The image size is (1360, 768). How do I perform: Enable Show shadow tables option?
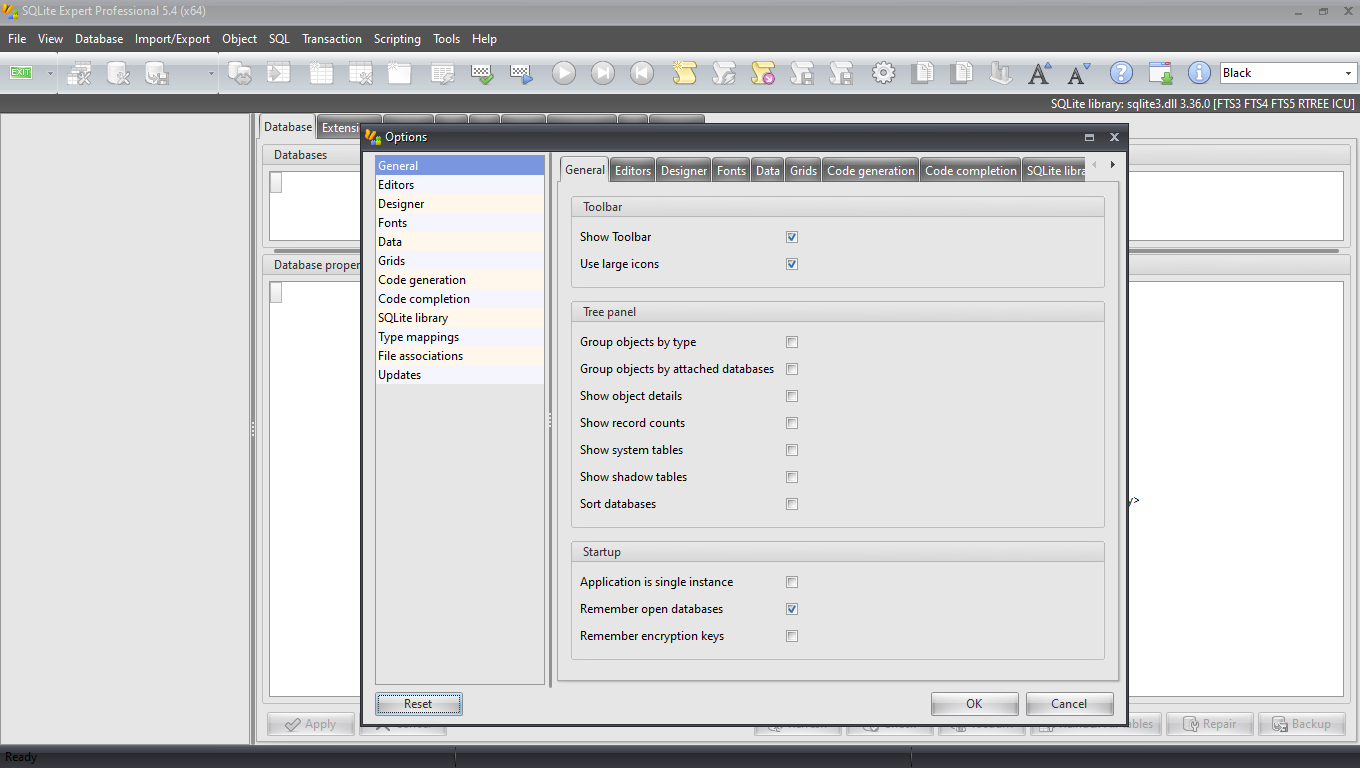tap(792, 477)
